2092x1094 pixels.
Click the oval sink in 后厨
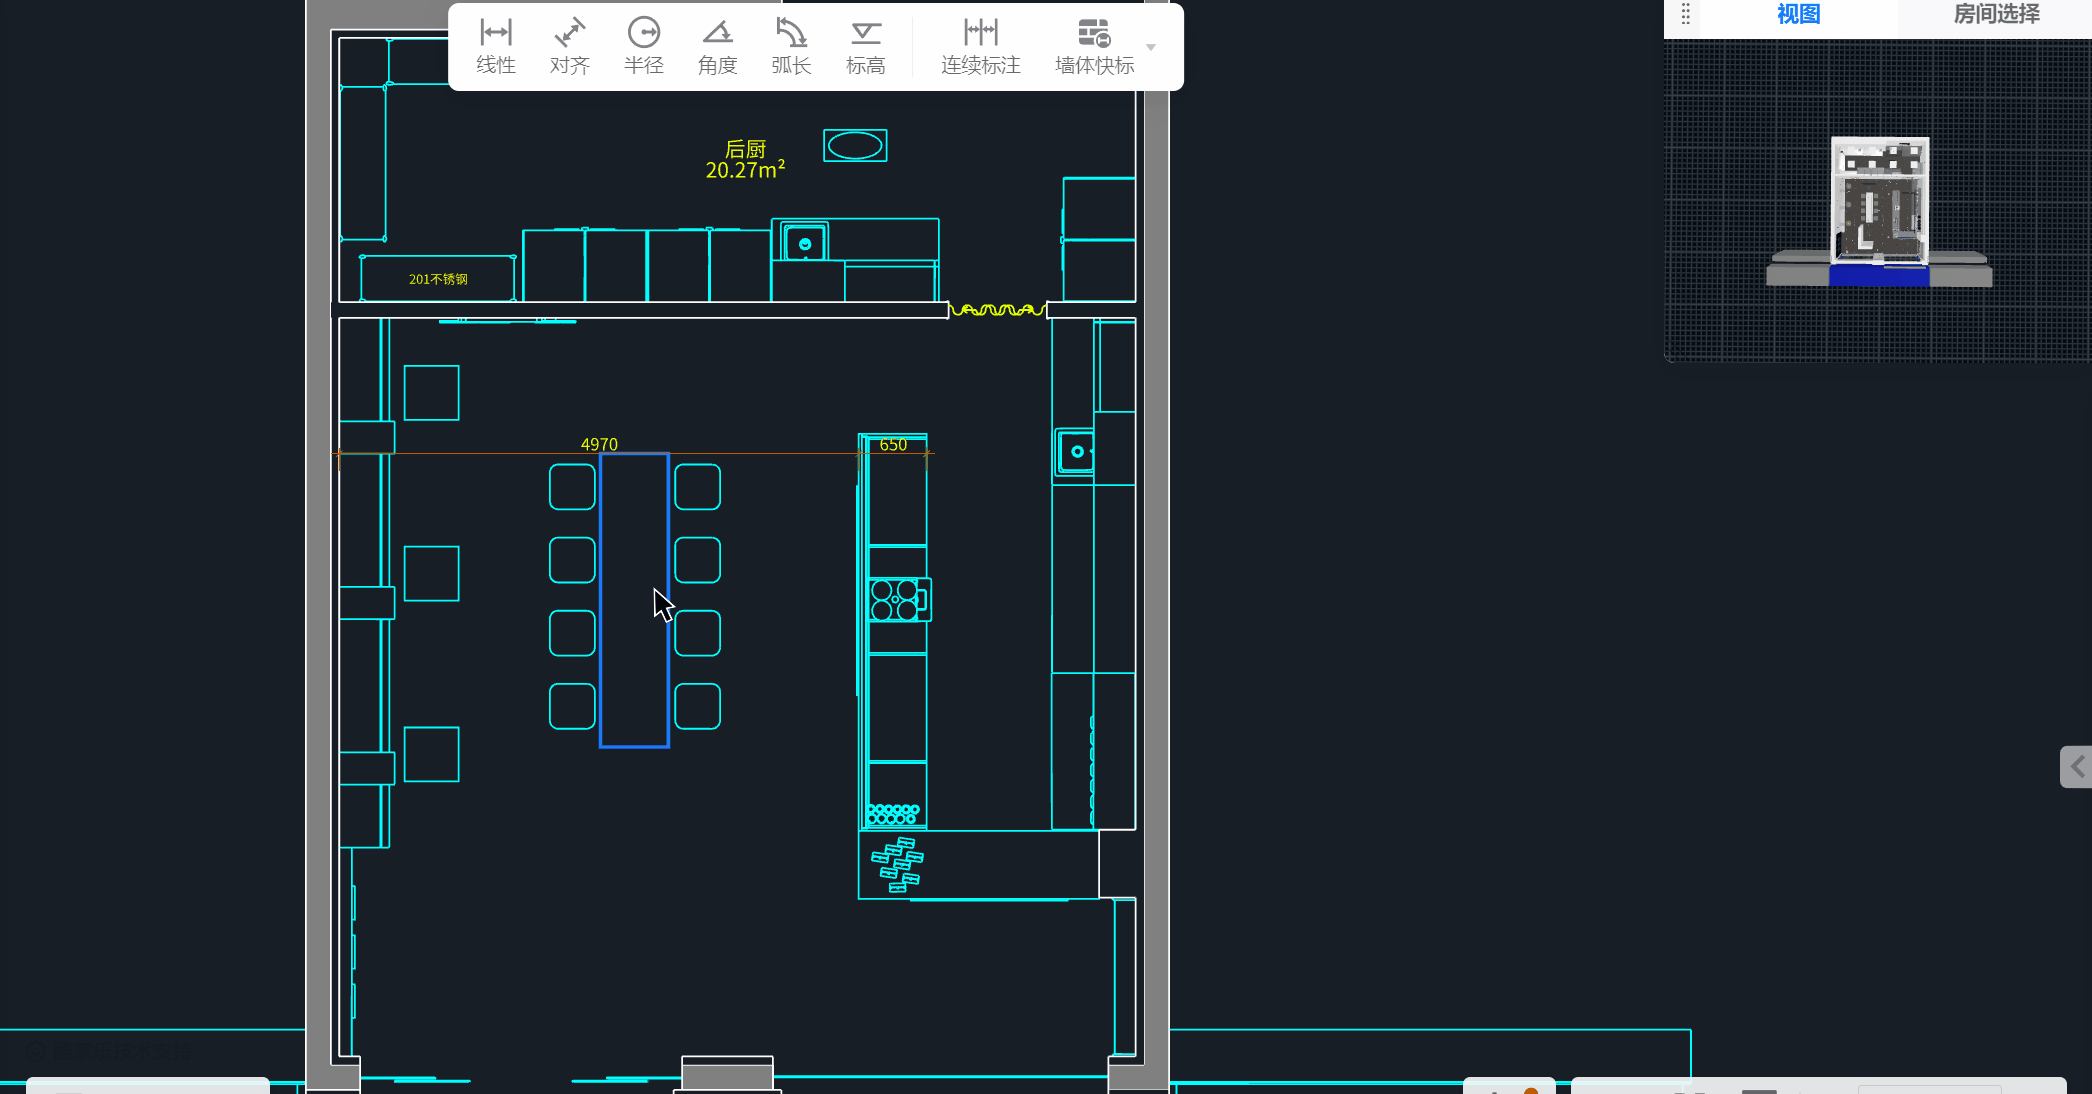point(855,146)
